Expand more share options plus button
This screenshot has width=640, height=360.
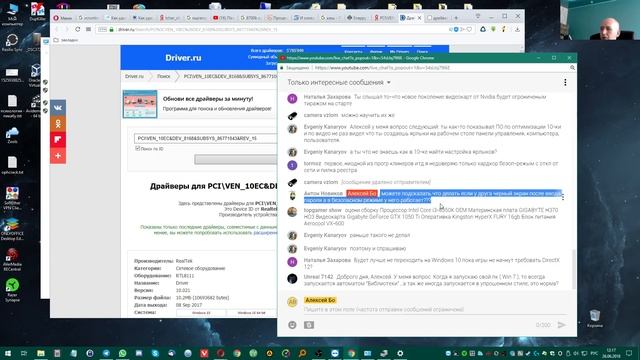coord(58,156)
